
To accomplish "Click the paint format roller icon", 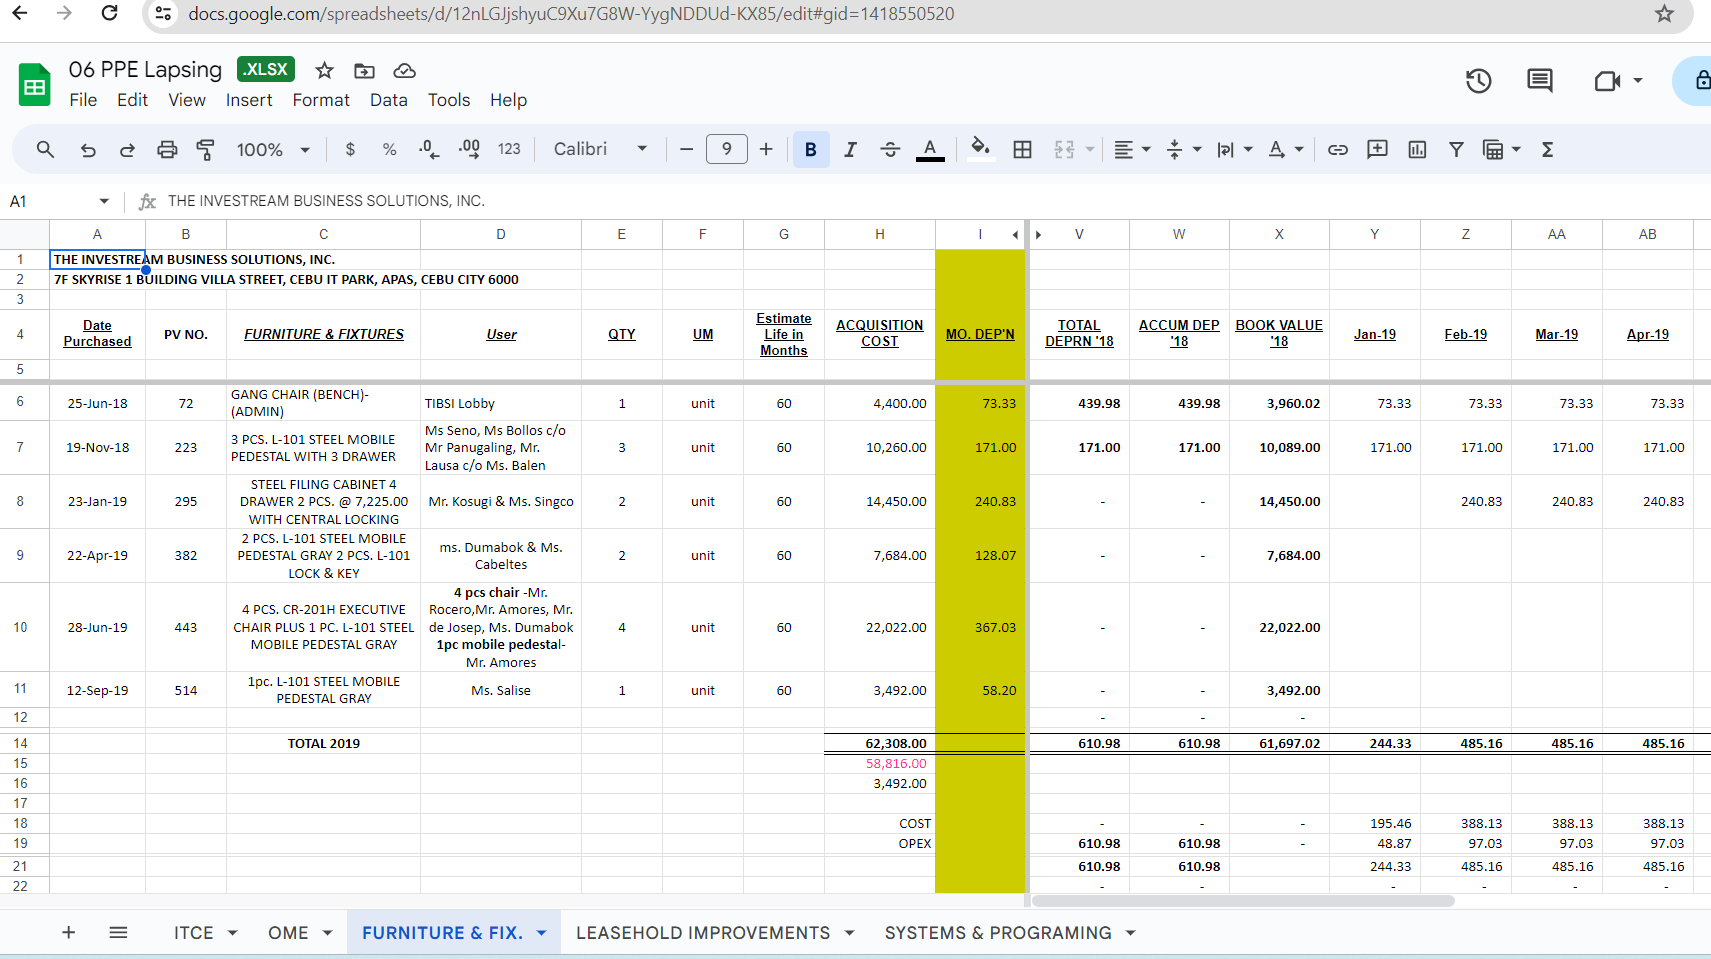I will pyautogui.click(x=206, y=150).
